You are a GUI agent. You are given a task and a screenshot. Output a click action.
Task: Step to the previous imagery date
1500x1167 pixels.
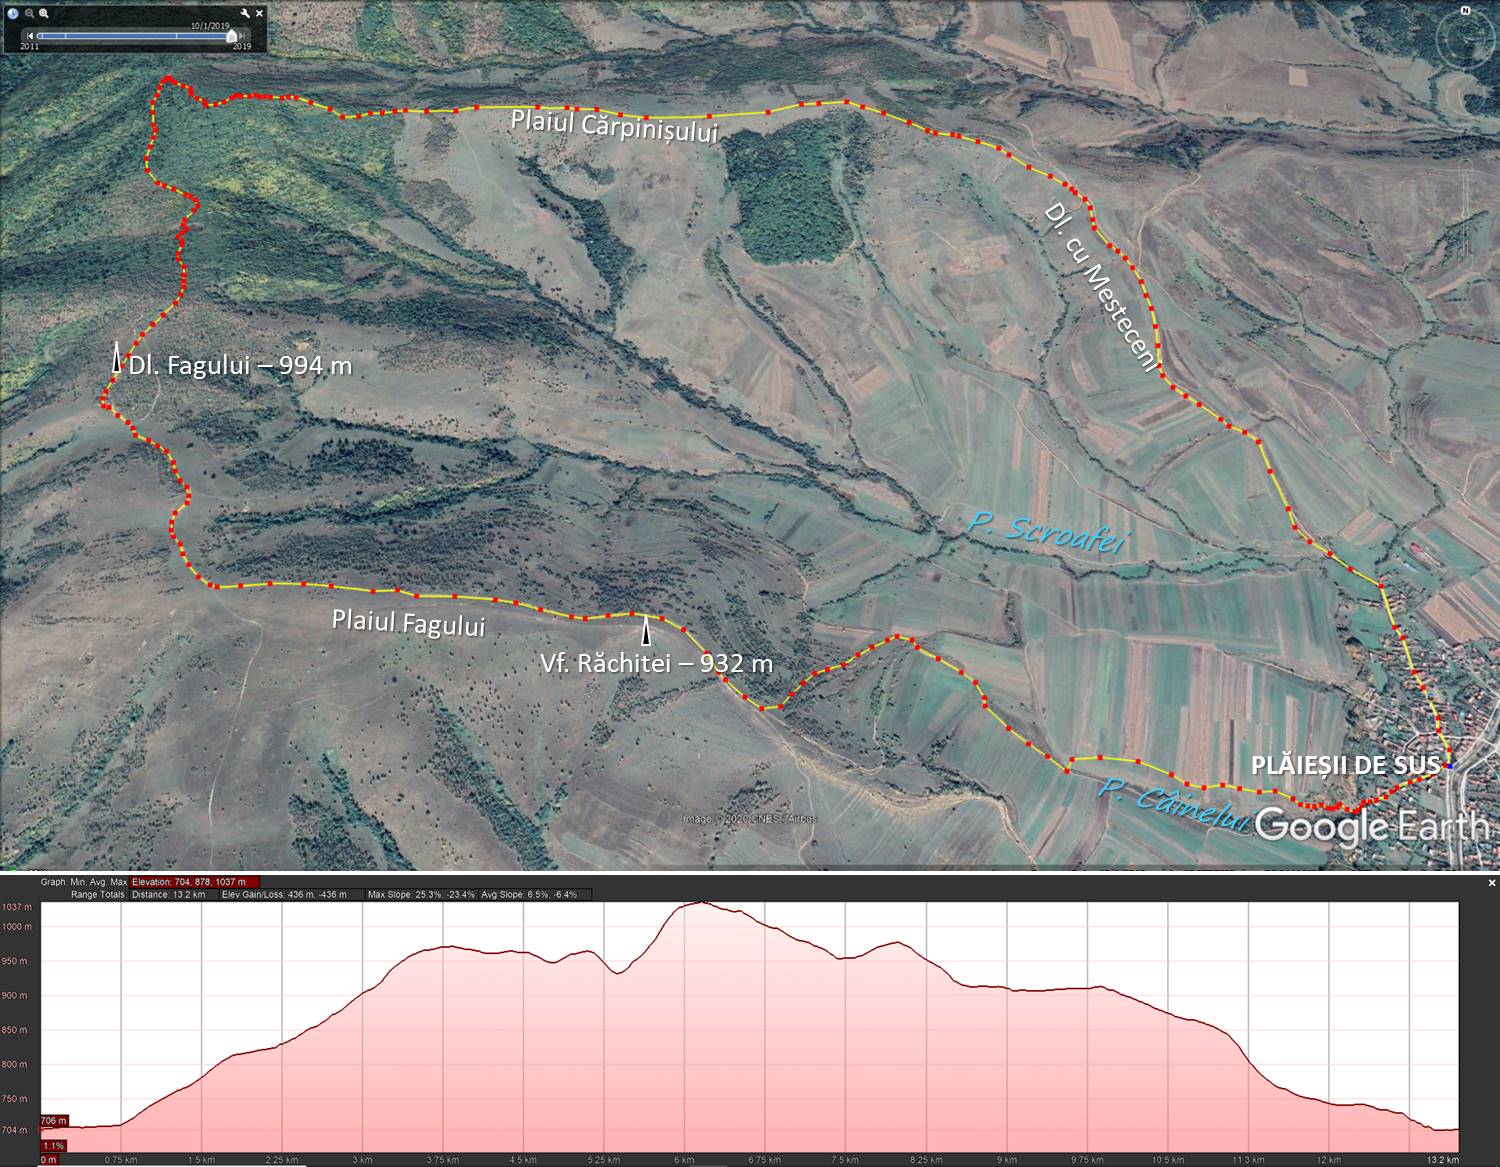tap(30, 36)
